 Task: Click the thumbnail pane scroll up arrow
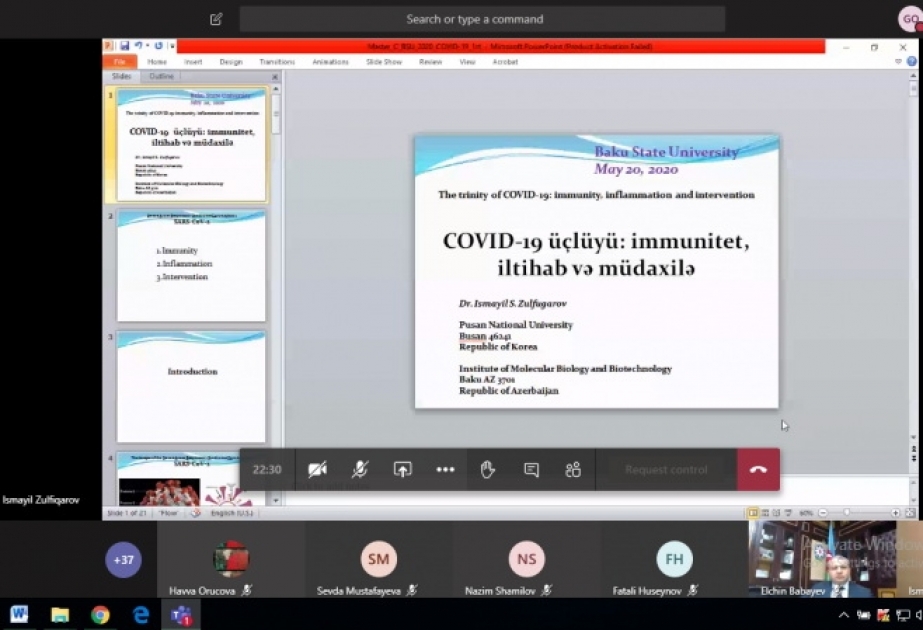coord(275,88)
